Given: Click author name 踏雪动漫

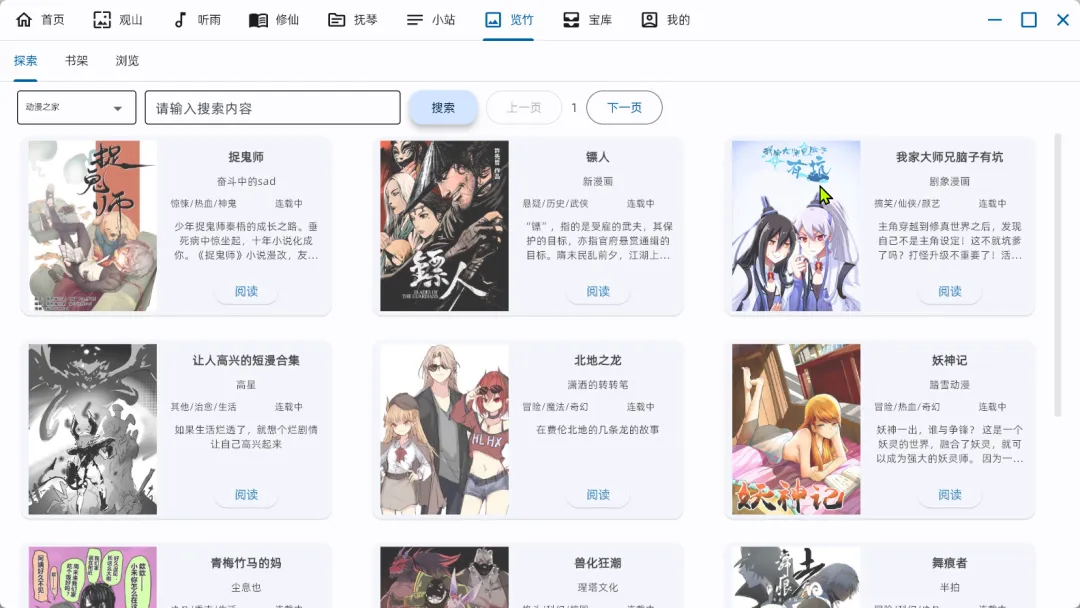Looking at the screenshot, I should click(x=950, y=384).
